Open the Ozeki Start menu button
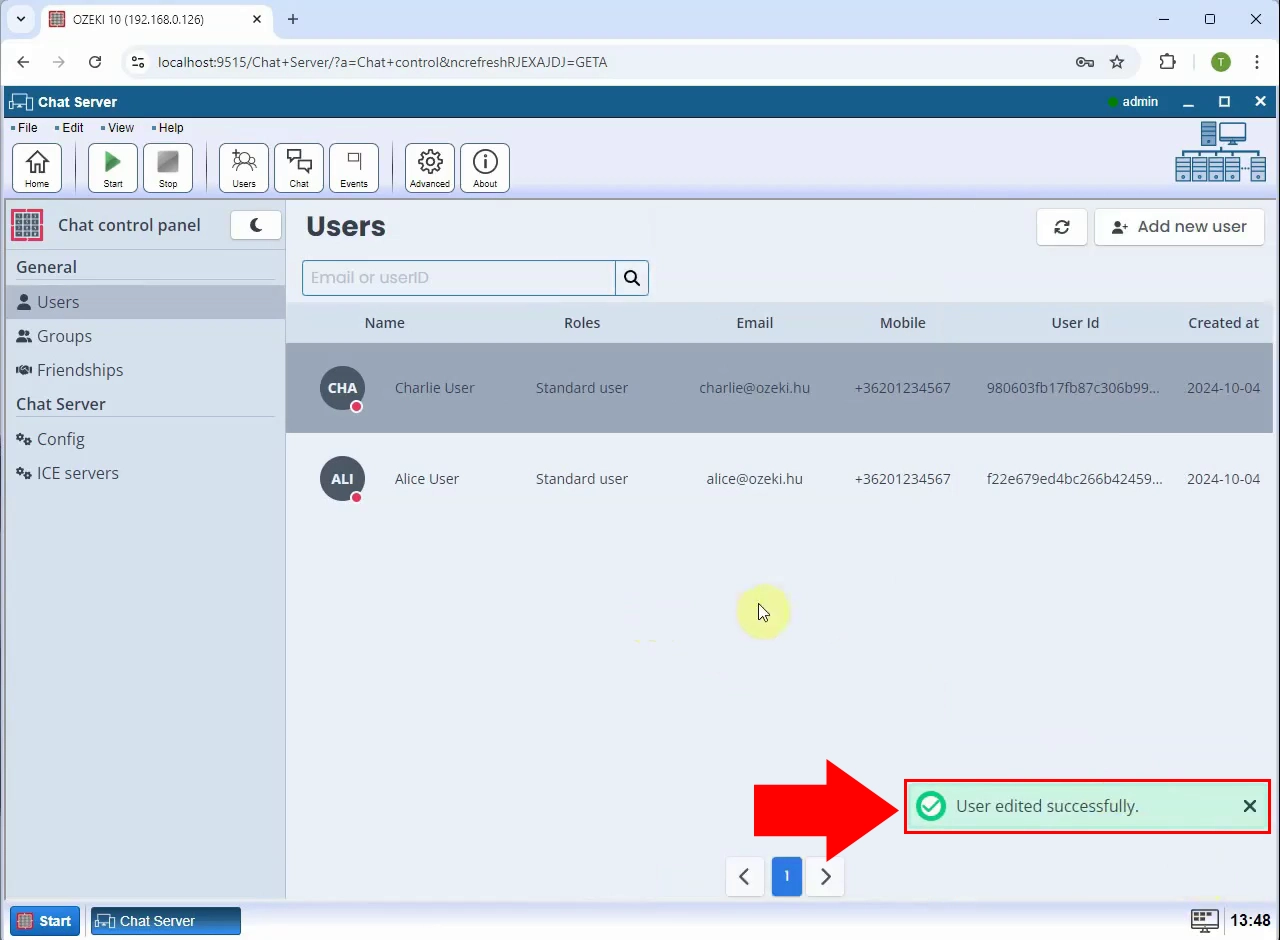This screenshot has width=1280, height=940. coord(45,921)
